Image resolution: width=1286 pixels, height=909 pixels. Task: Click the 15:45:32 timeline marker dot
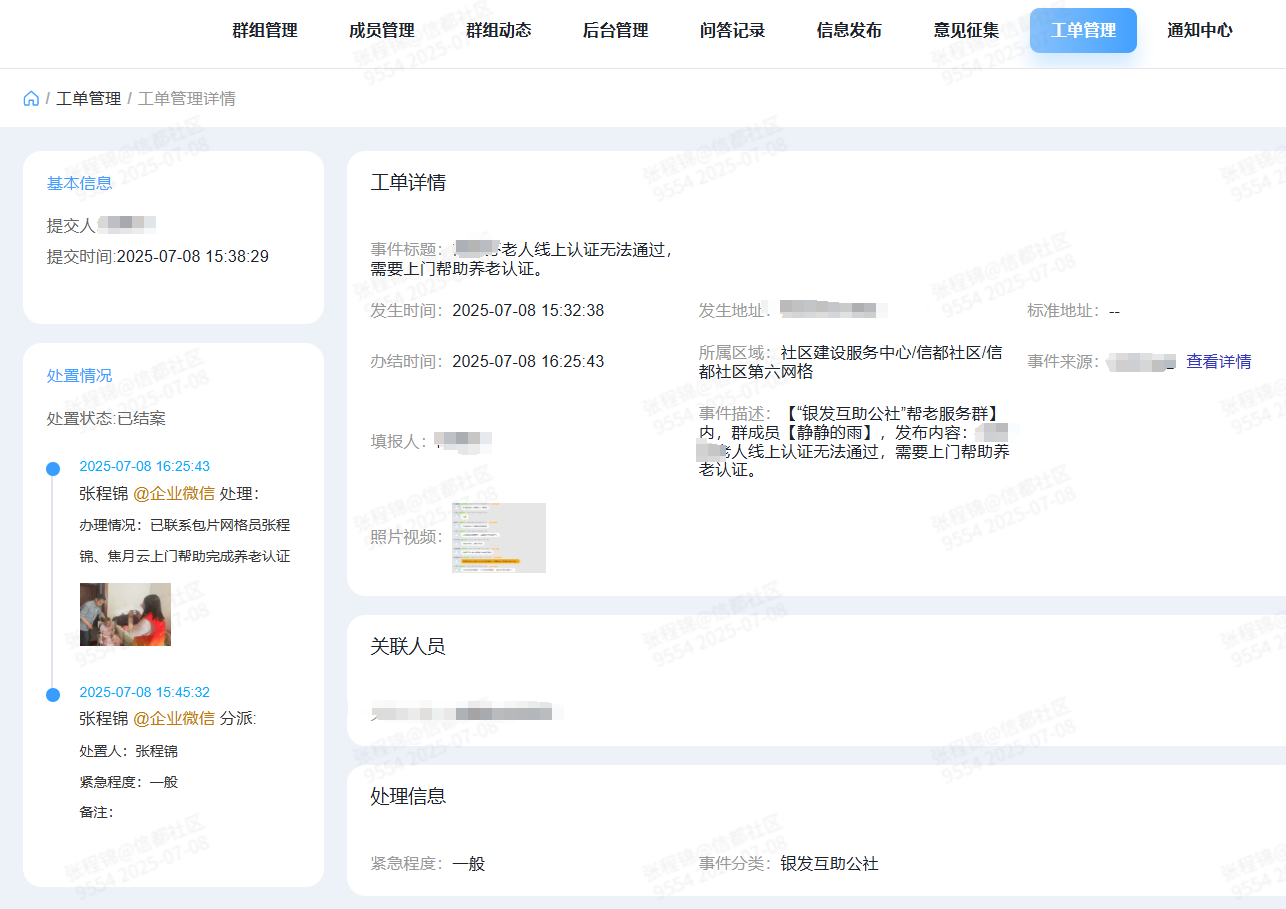[53, 694]
